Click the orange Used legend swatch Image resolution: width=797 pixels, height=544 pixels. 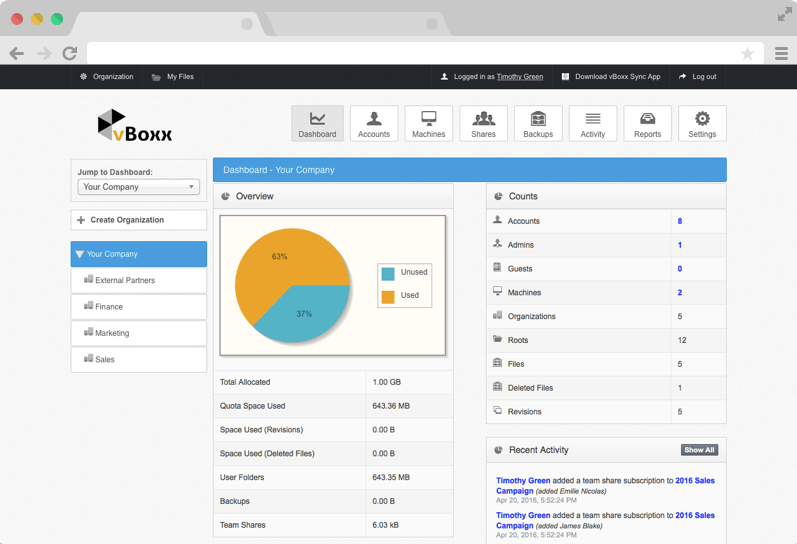(388, 296)
